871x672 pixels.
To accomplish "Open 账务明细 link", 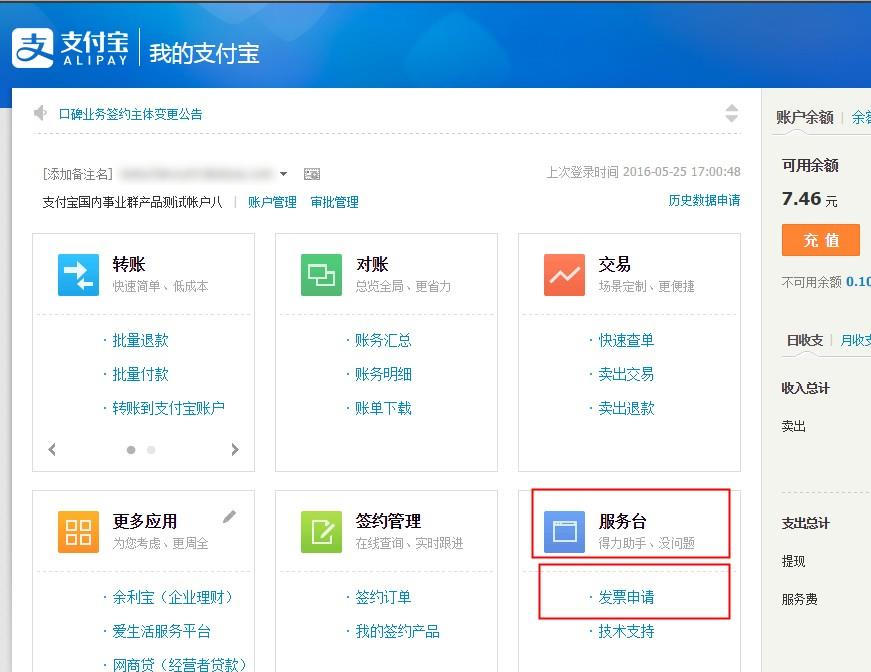I will (x=383, y=374).
